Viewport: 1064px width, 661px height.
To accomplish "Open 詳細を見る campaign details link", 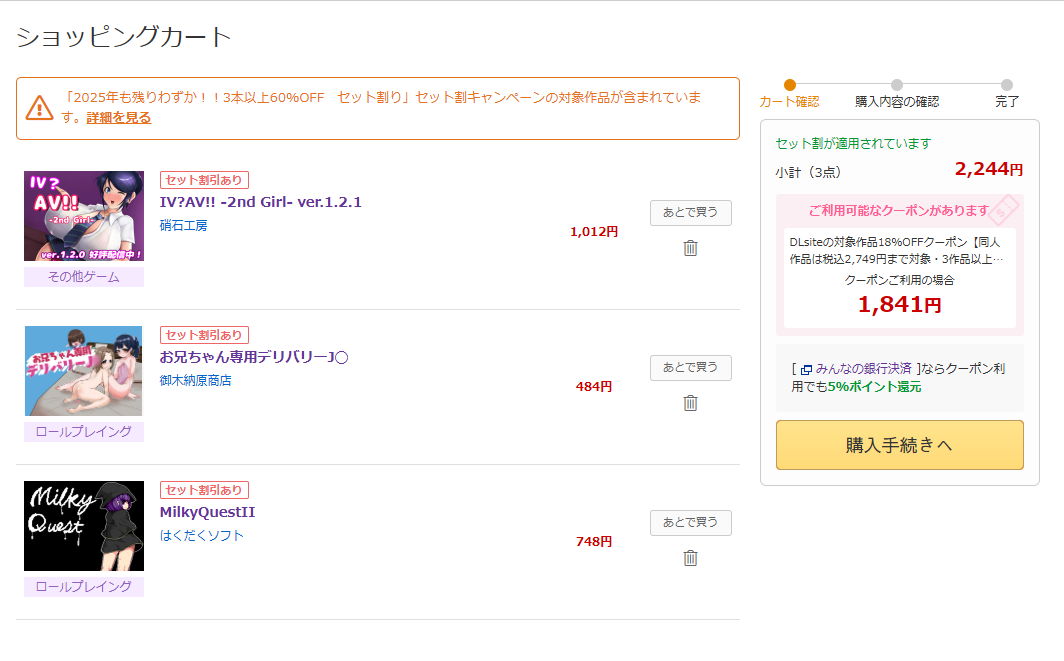I will [x=119, y=118].
